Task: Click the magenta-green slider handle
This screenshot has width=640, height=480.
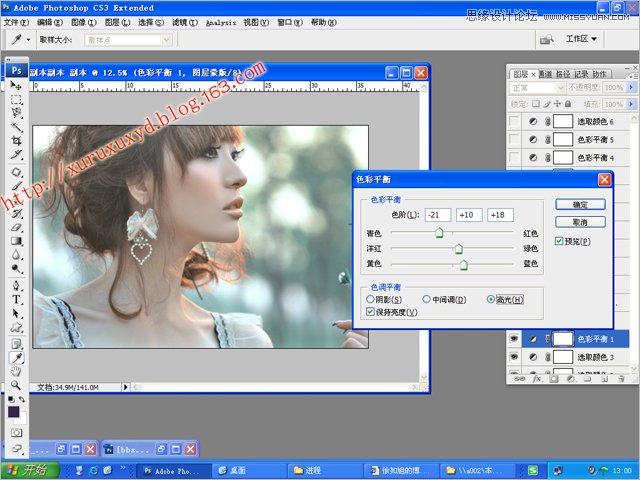Action: pos(458,249)
